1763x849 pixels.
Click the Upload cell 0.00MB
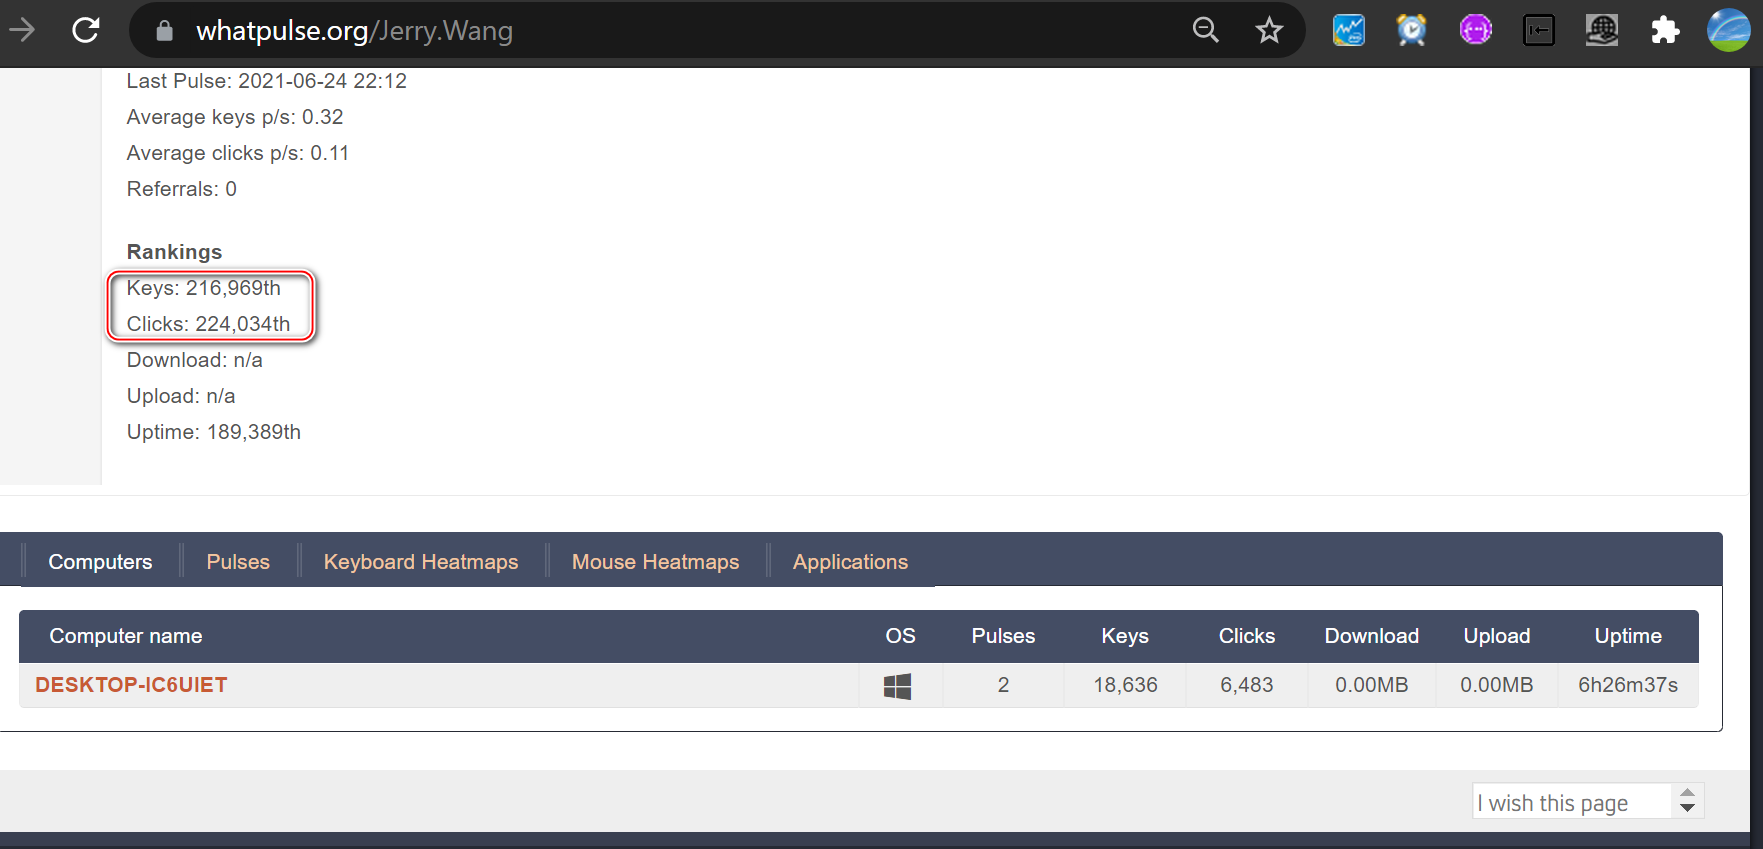coord(1496,685)
